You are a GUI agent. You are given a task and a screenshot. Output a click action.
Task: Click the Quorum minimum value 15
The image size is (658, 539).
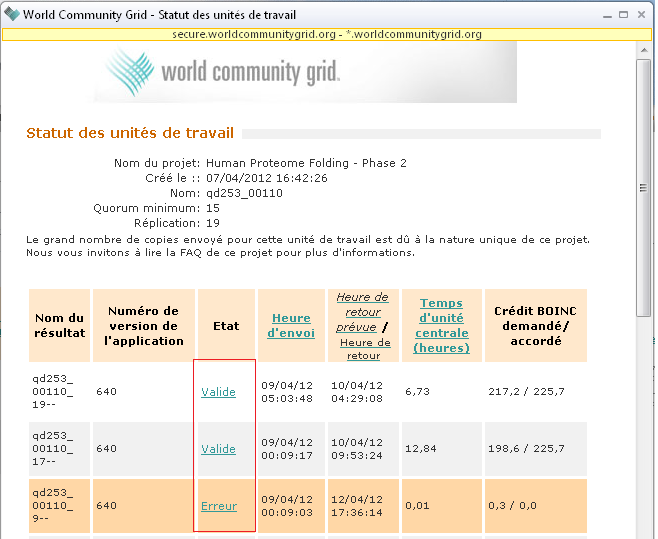pos(213,208)
